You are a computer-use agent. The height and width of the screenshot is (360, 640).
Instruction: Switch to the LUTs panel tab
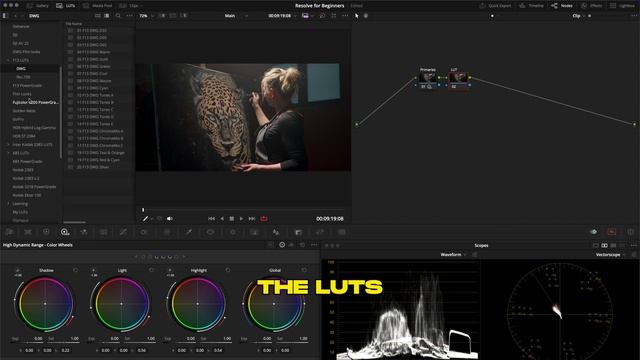[66, 6]
